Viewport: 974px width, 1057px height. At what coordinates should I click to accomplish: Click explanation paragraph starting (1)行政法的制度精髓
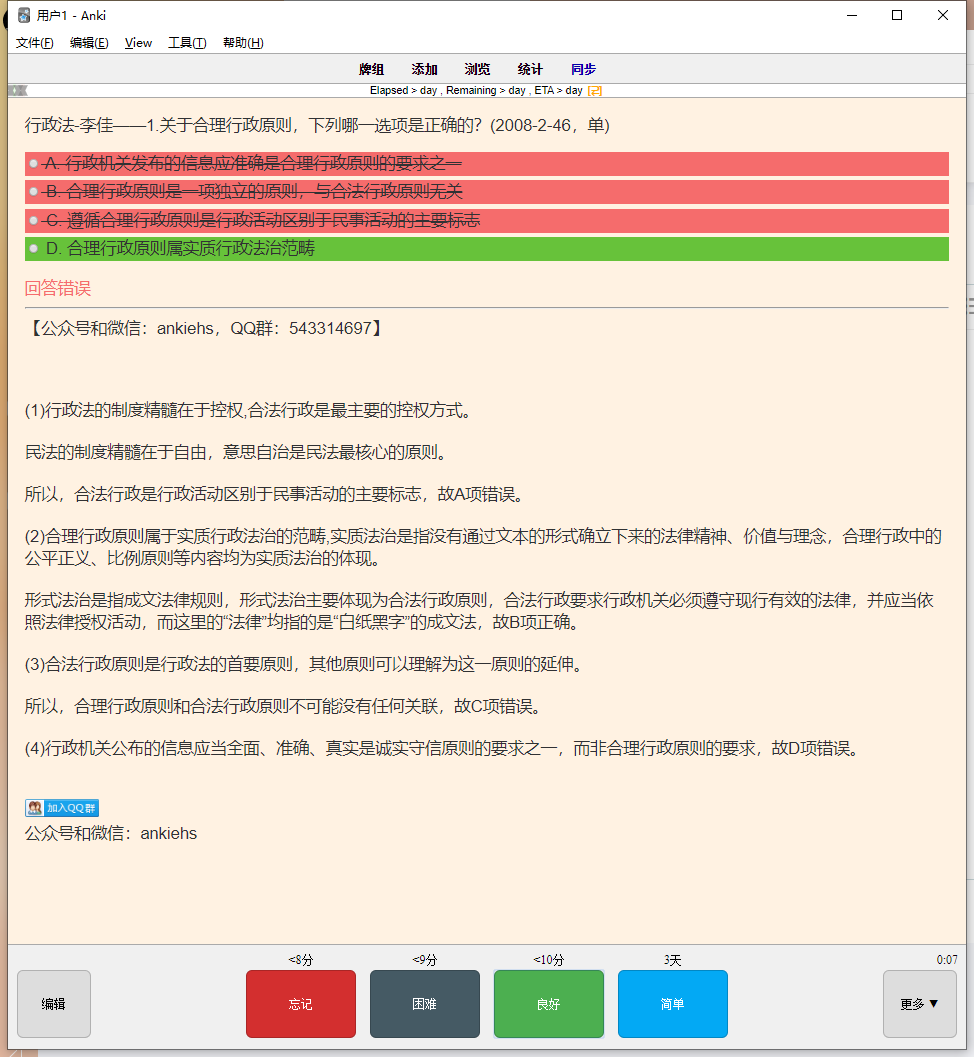coord(248,411)
